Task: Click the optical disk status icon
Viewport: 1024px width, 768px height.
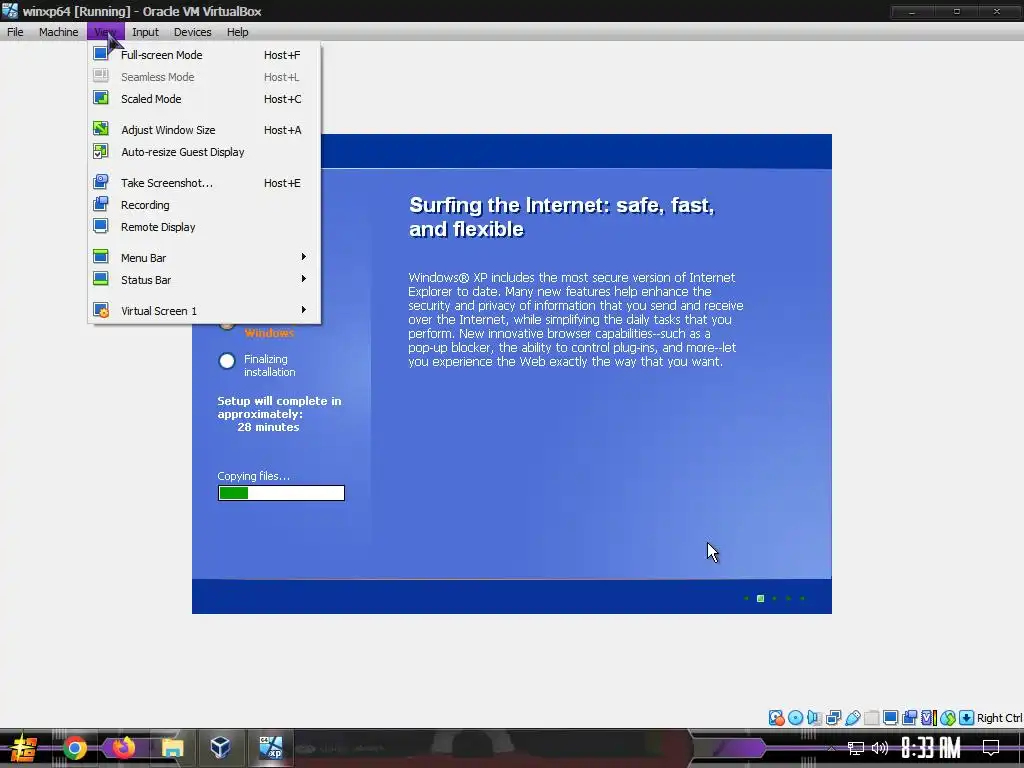Action: coord(795,718)
